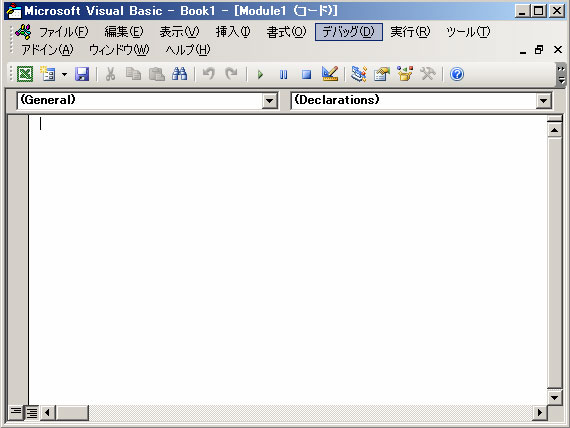This screenshot has height=428, width=570.
Task: Click the Copy icon
Action: click(x=133, y=74)
